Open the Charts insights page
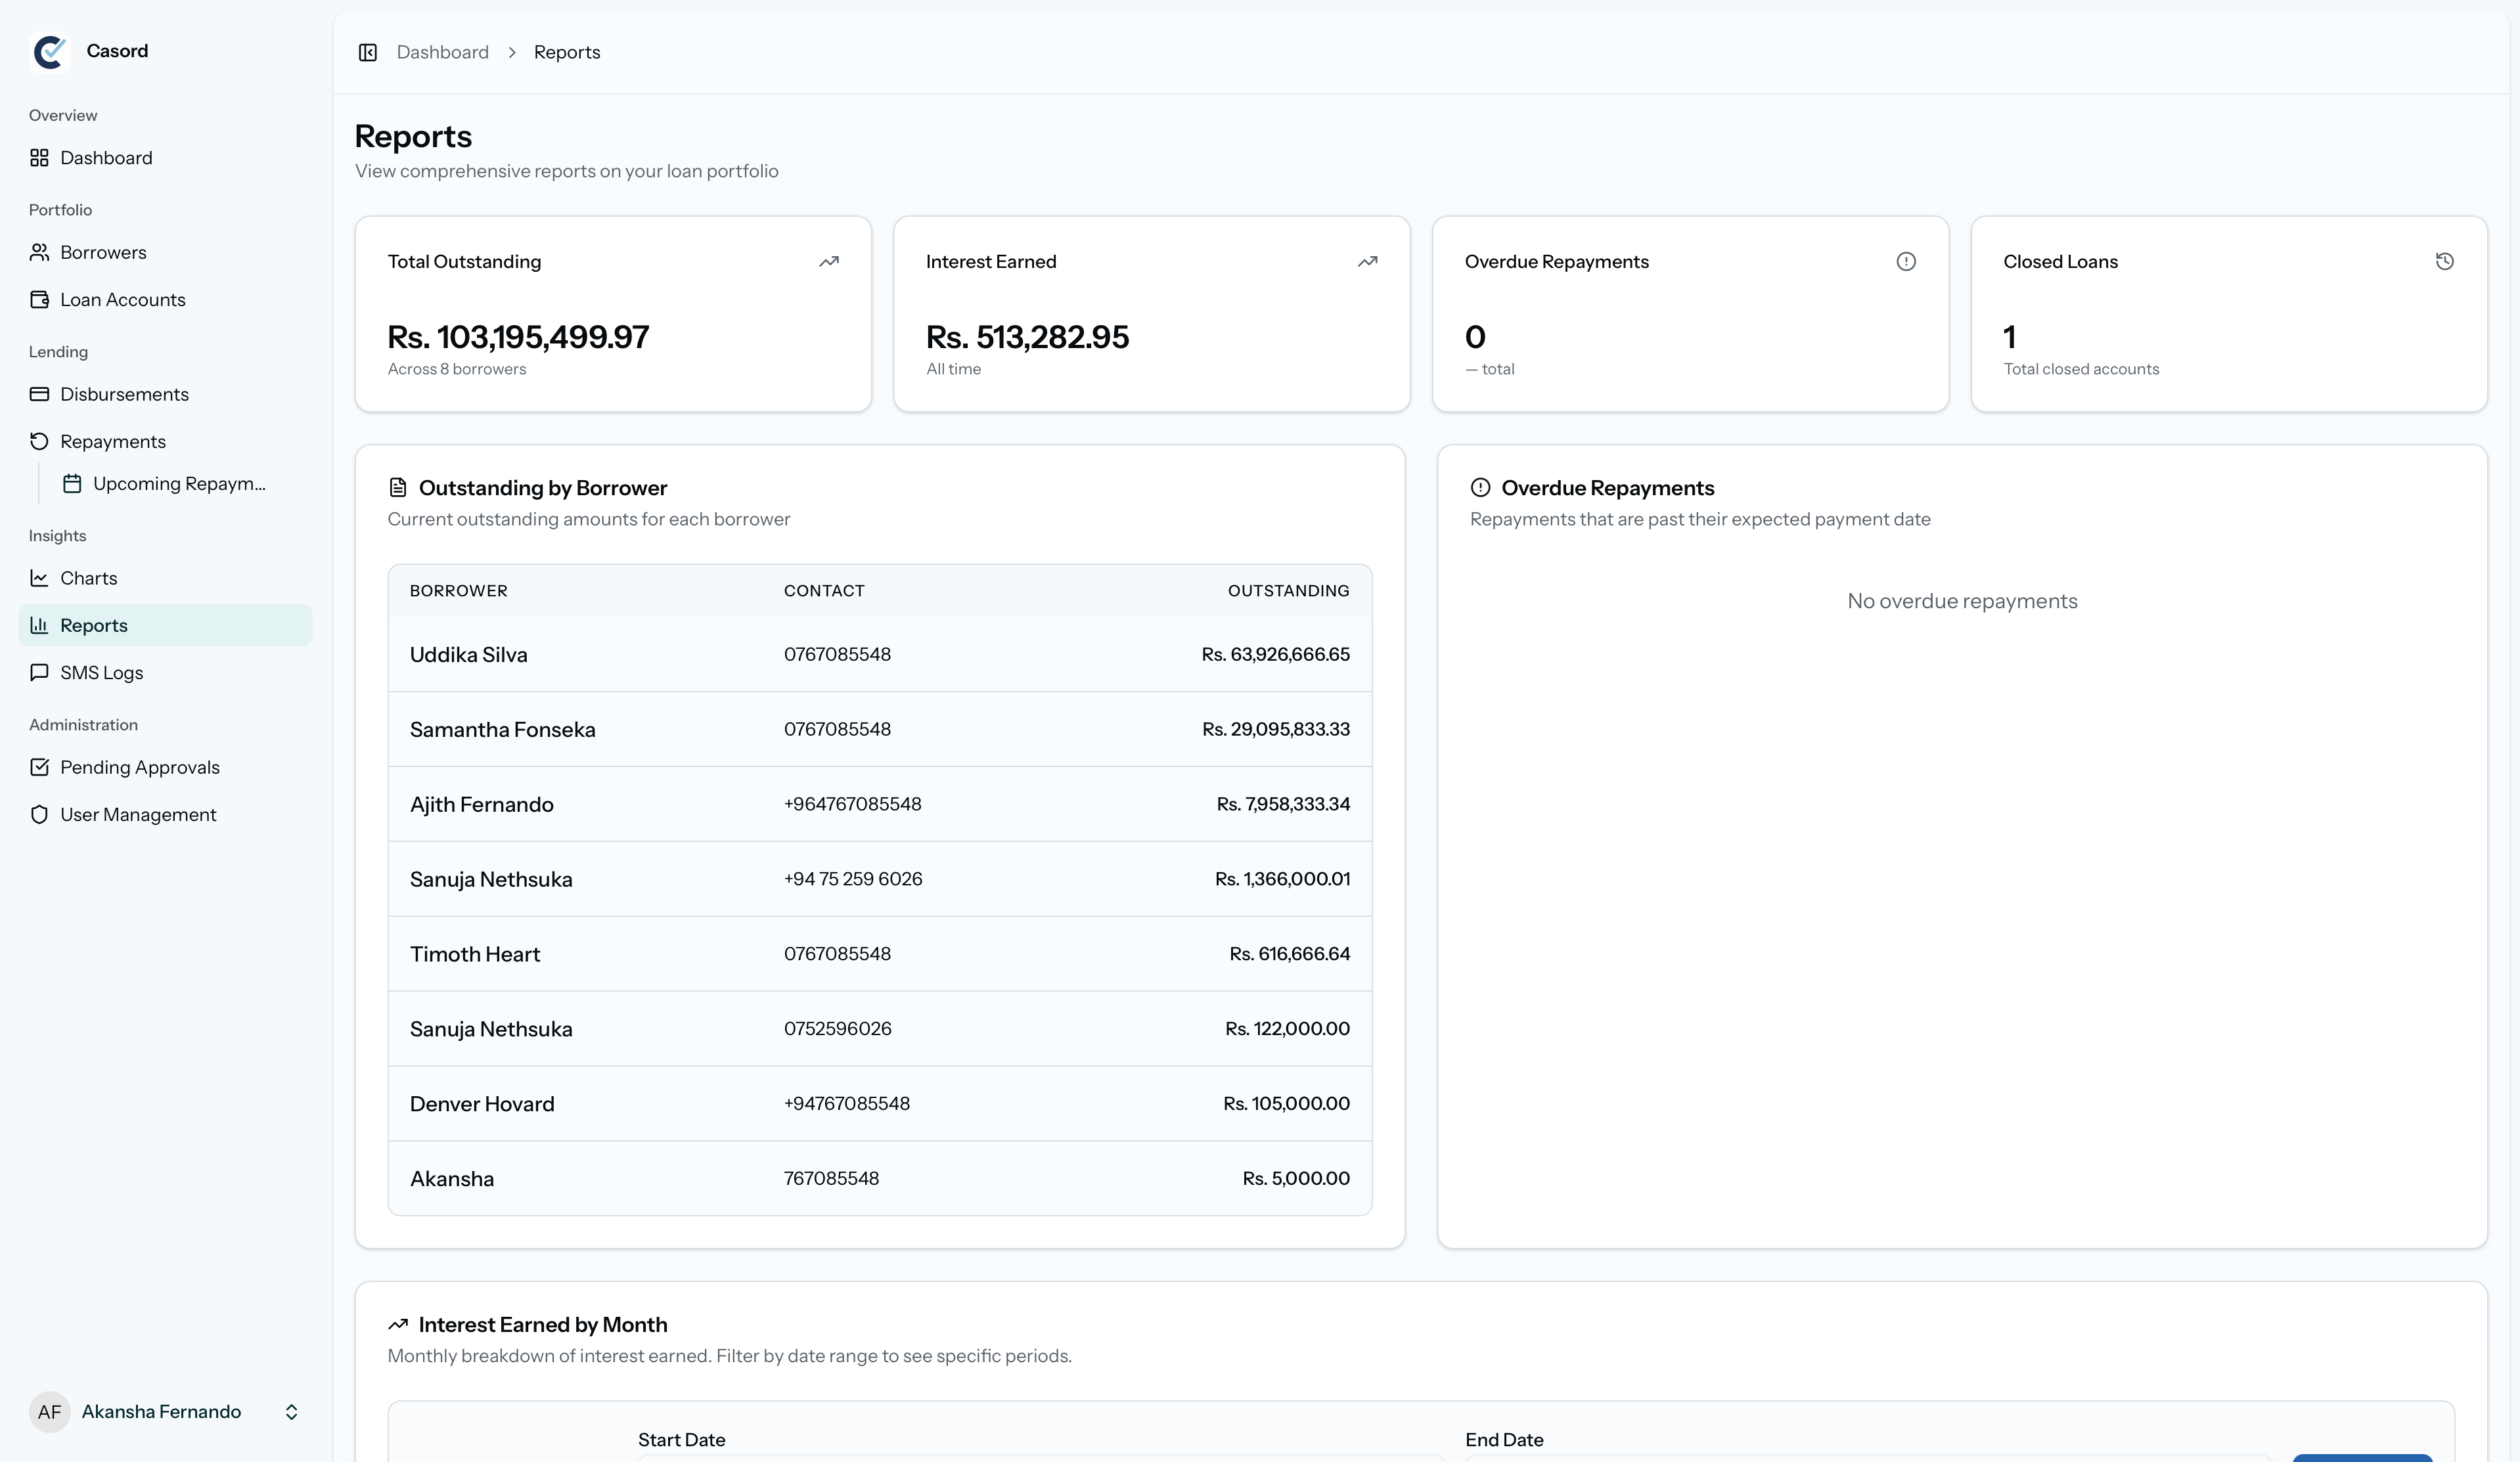Viewport: 2520px width, 1462px height. click(88, 578)
